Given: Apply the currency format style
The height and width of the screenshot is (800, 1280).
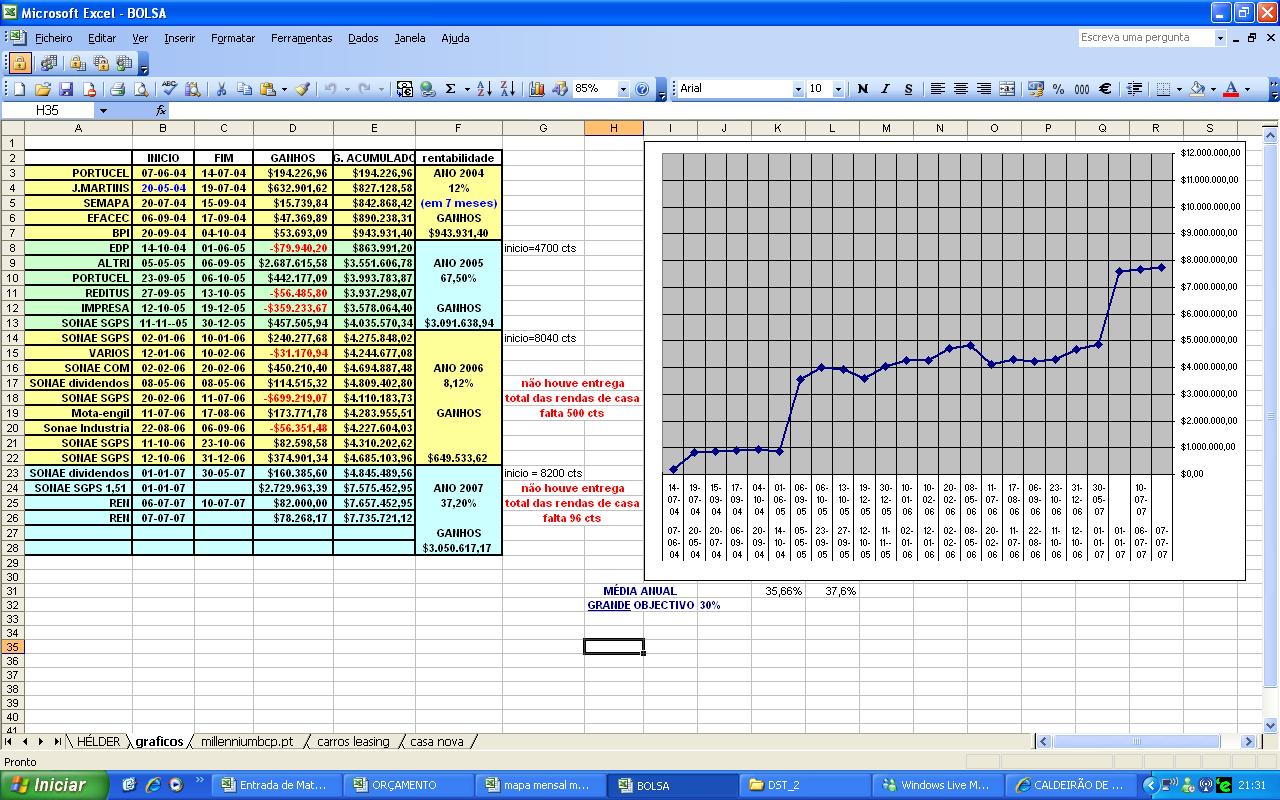Looking at the screenshot, I should tap(1036, 89).
